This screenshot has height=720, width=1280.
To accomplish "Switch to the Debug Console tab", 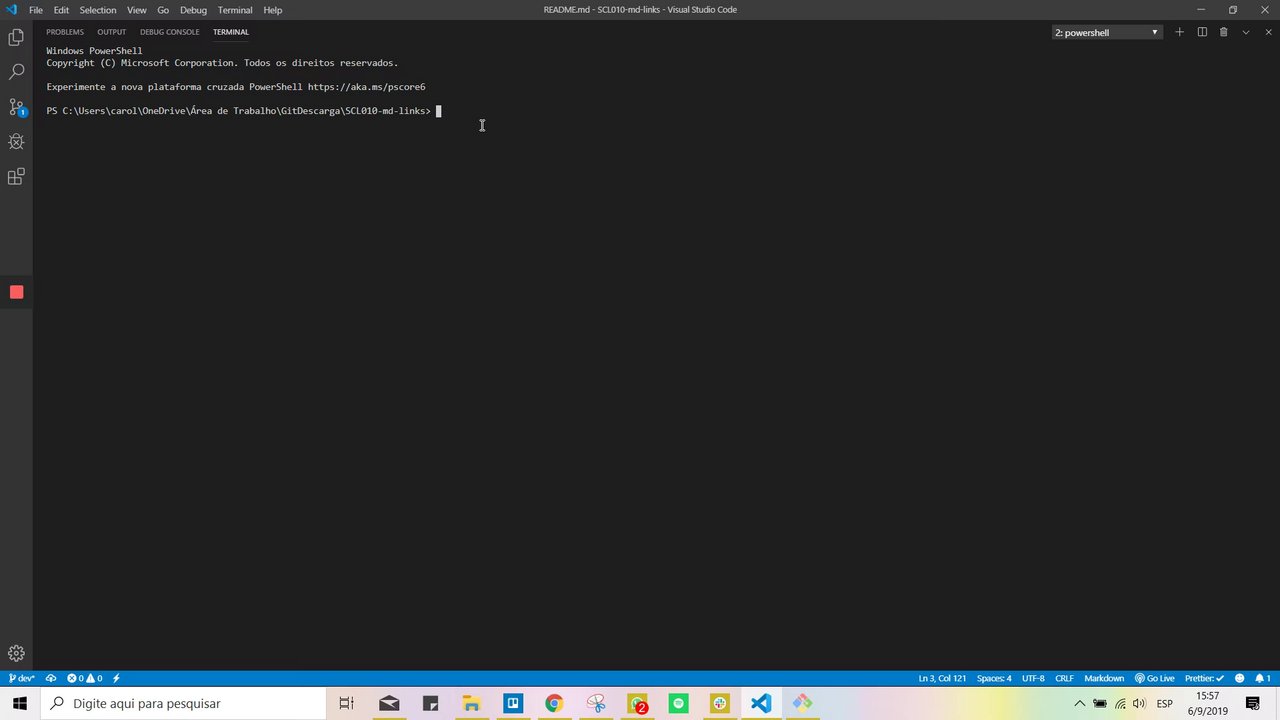I will [x=170, y=32].
